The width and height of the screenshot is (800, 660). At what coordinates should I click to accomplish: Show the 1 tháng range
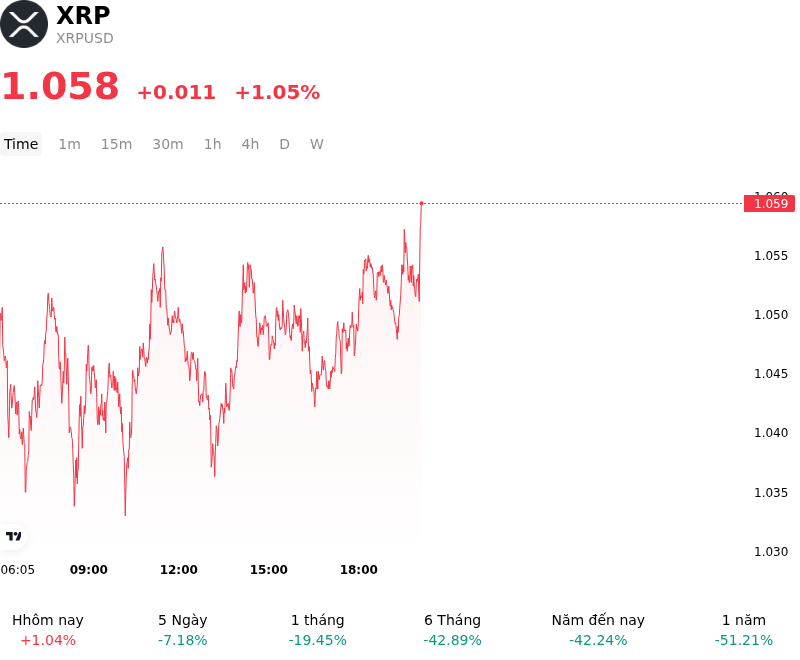[x=317, y=630]
